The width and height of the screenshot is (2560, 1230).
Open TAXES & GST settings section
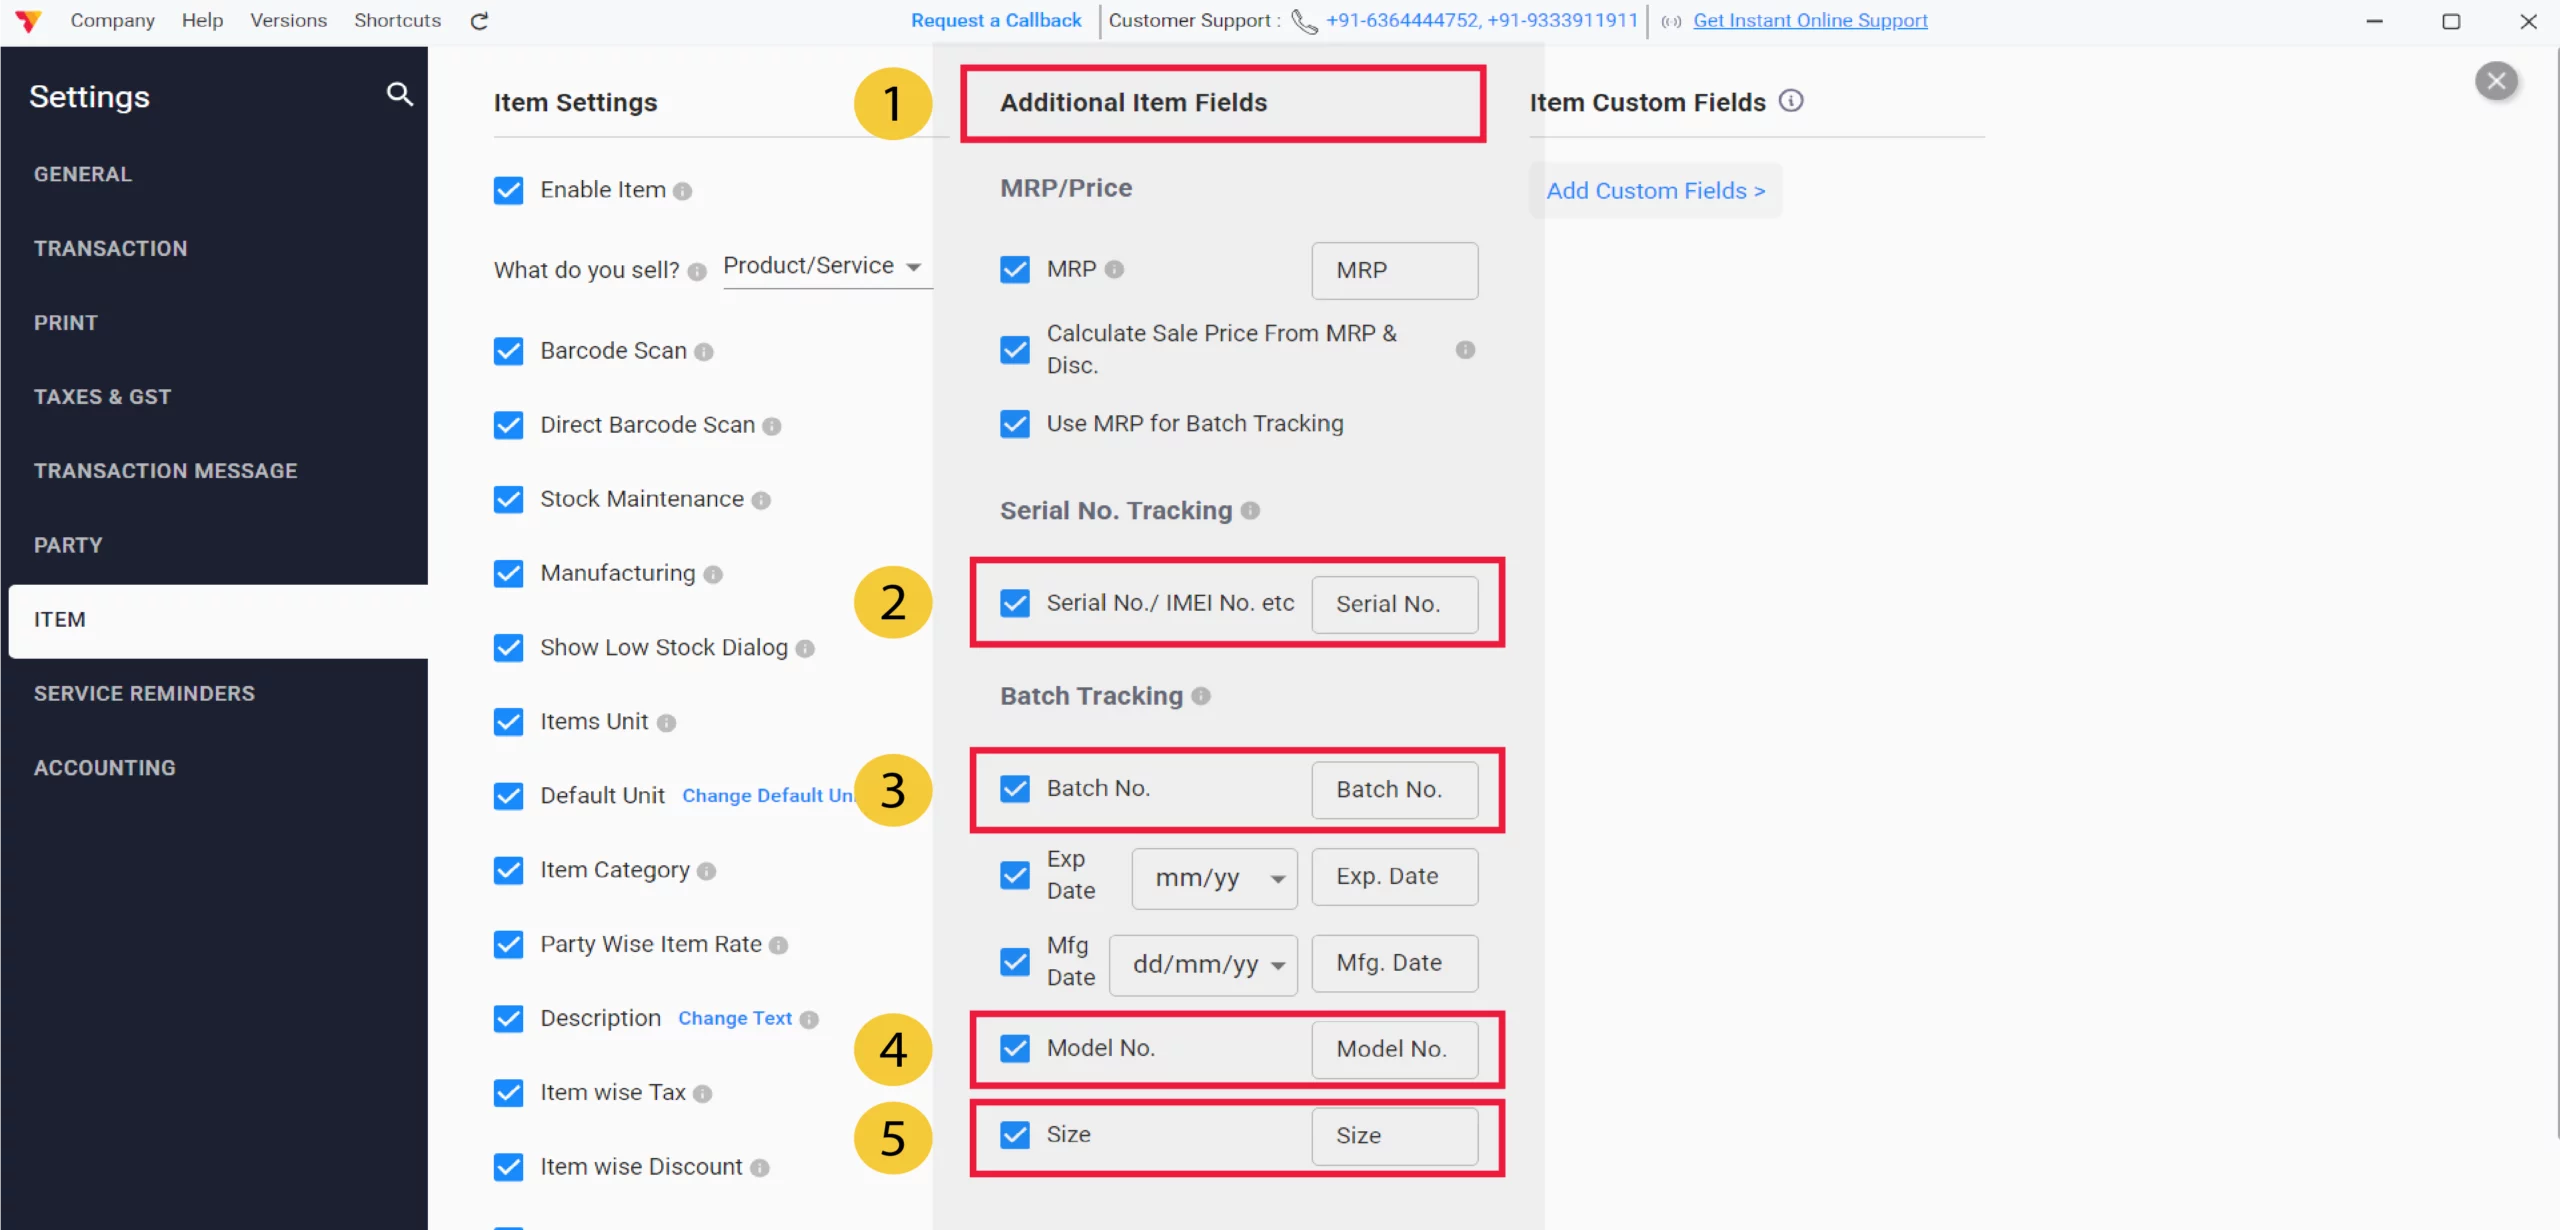pyautogui.click(x=102, y=397)
